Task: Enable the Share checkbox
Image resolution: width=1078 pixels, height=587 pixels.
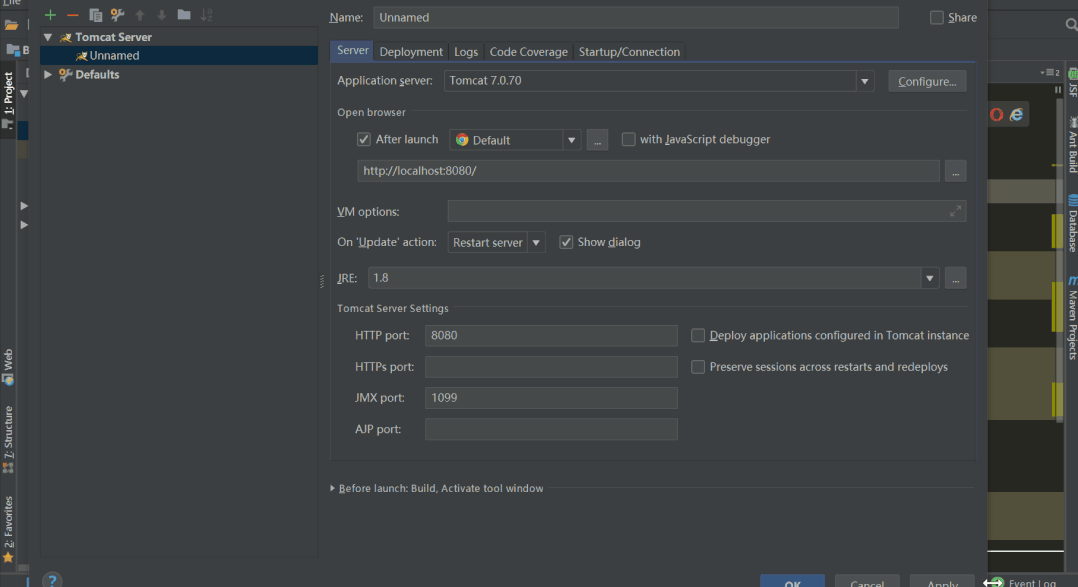Action: (x=936, y=18)
